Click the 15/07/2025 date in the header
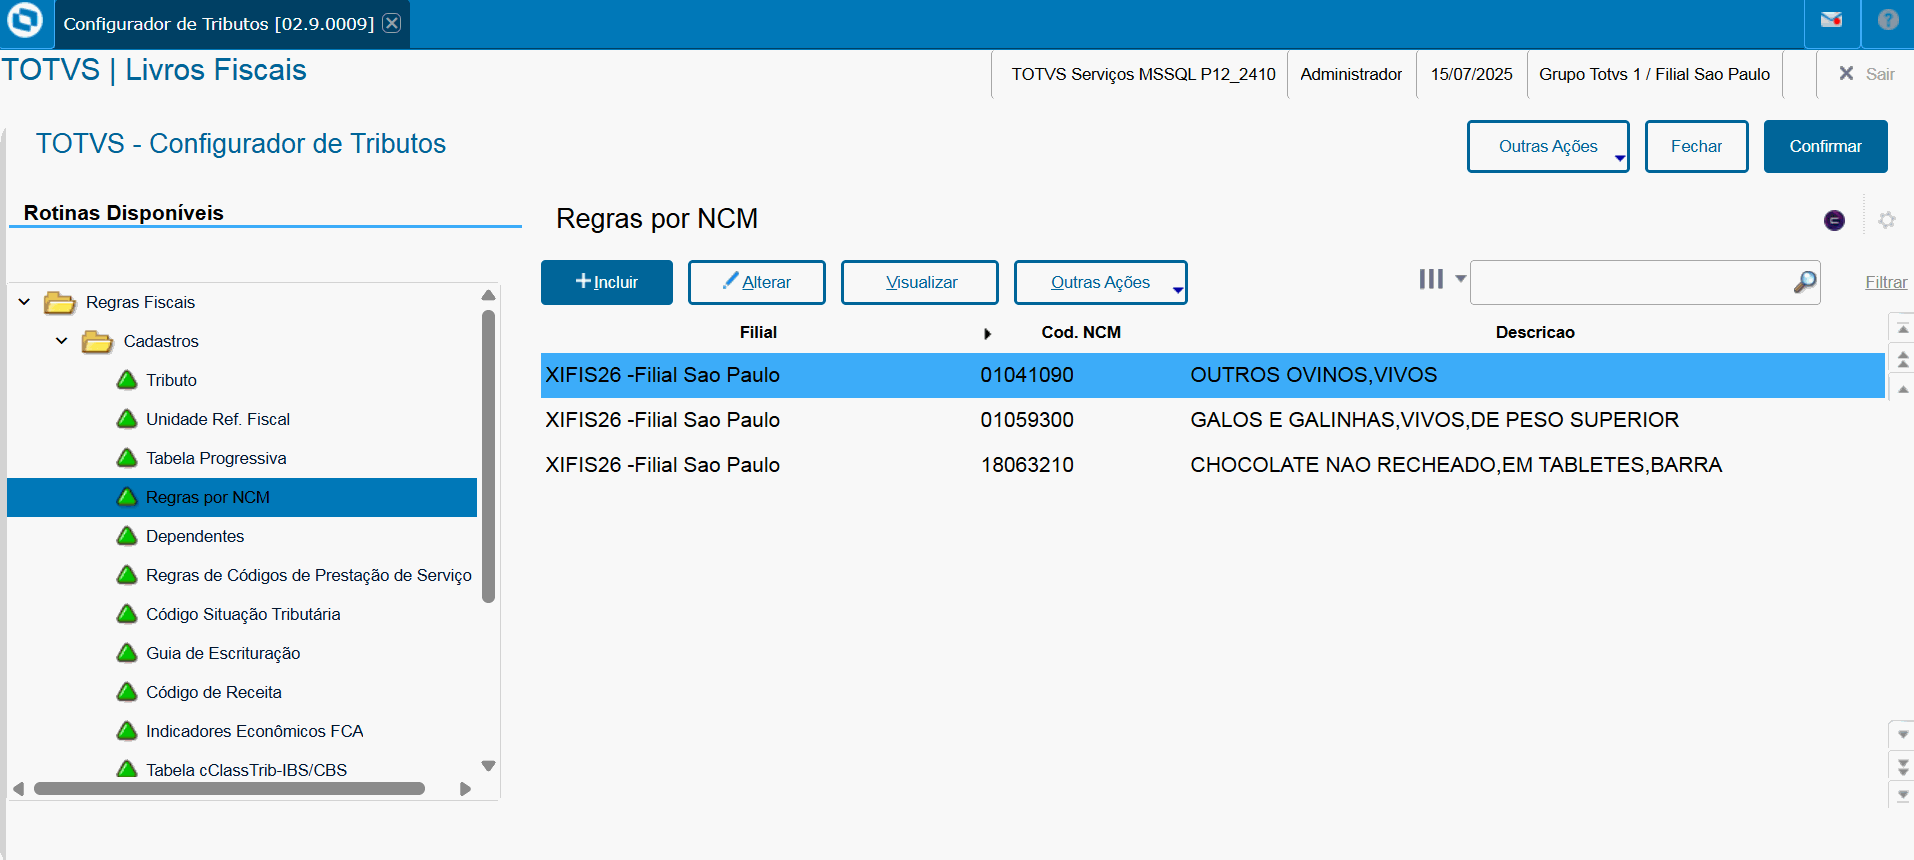The height and width of the screenshot is (860, 1914). pyautogui.click(x=1471, y=74)
